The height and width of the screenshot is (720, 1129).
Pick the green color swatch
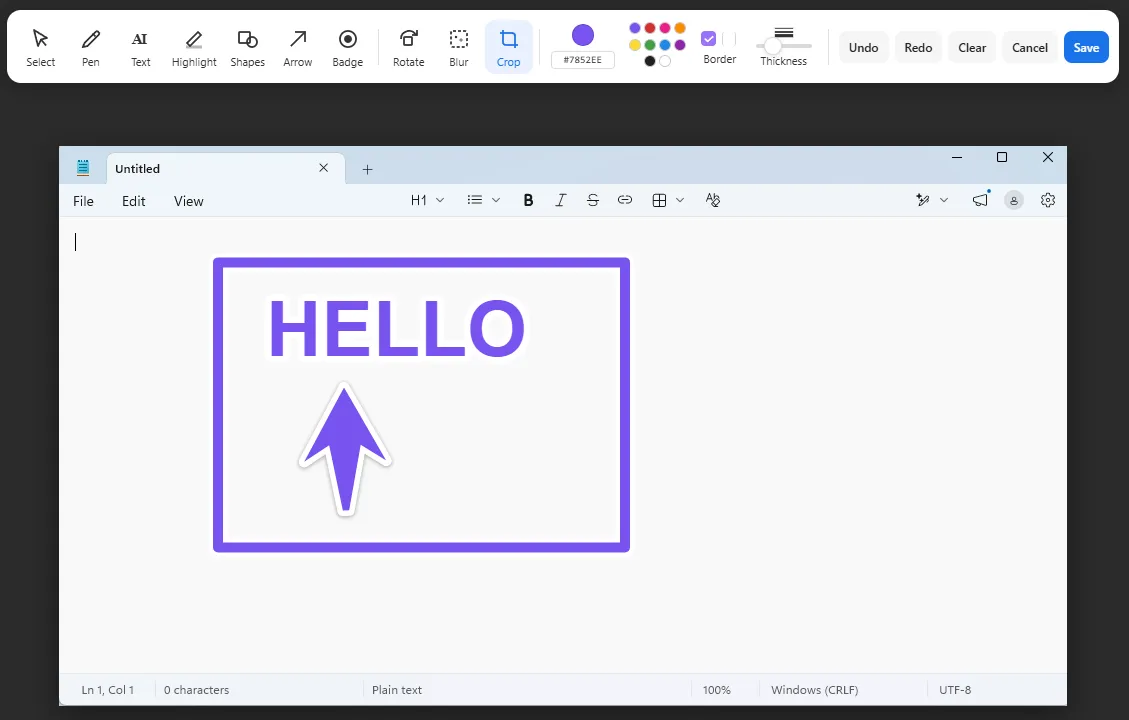point(649,45)
